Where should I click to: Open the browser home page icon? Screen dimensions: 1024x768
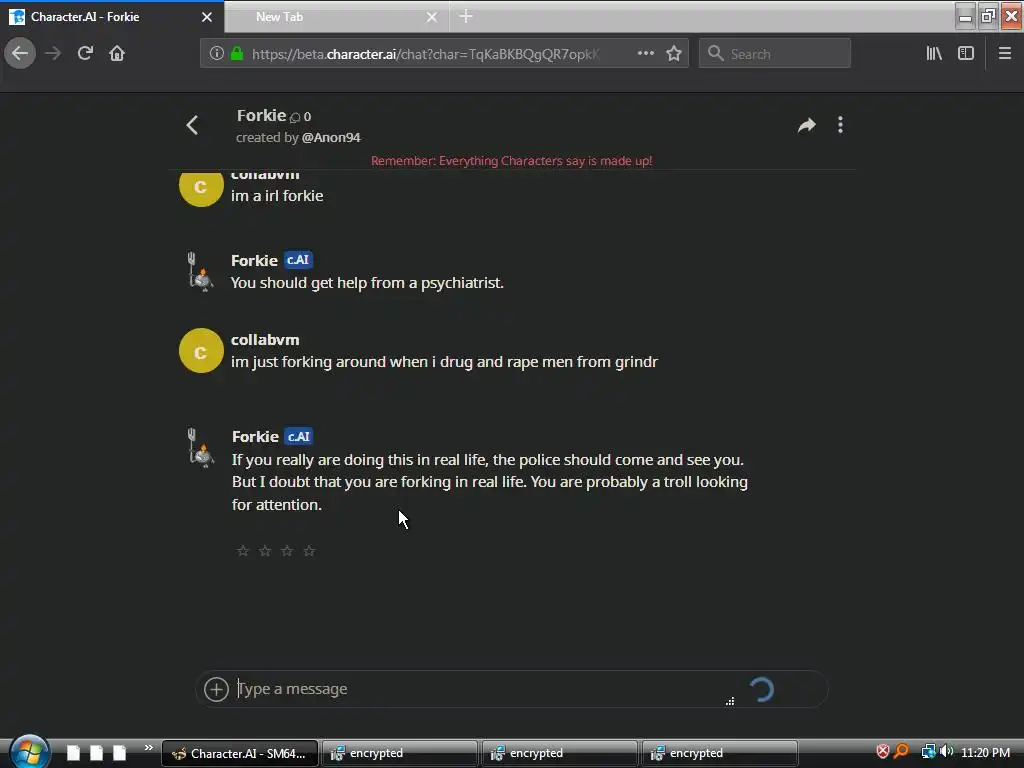[117, 54]
